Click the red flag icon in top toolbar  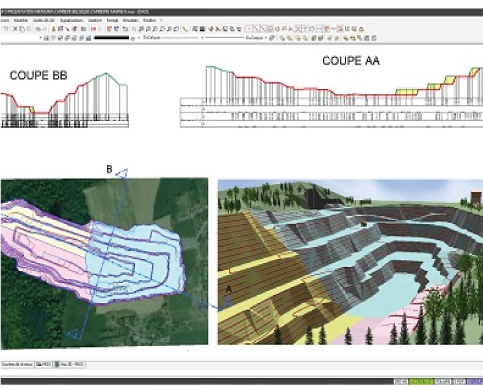[x=94, y=29]
